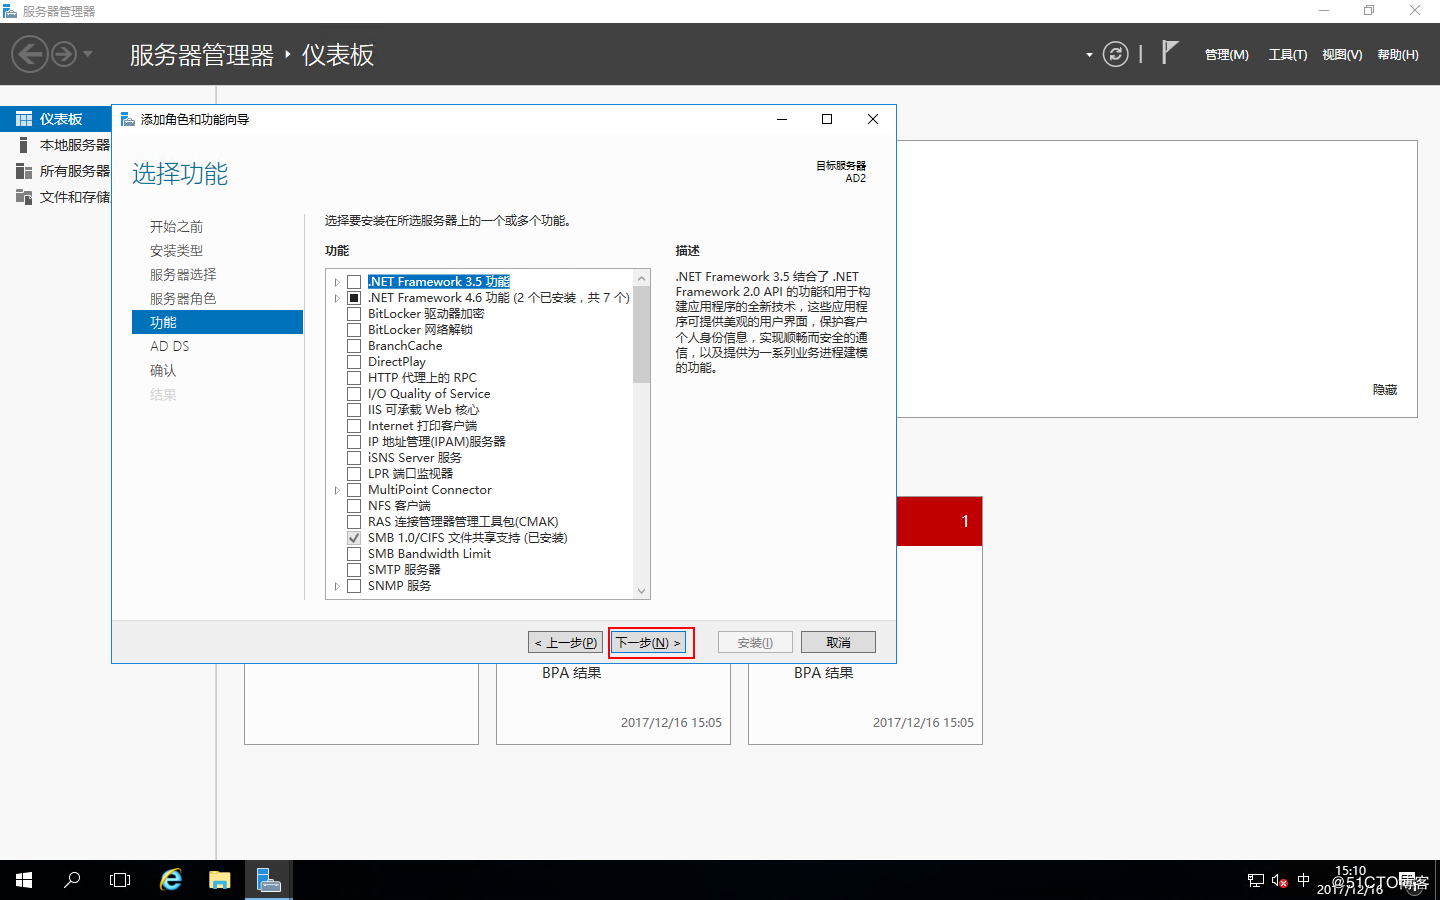The image size is (1440, 900).
Task: Open the 帮助(H) menu
Action: pyautogui.click(x=1398, y=55)
